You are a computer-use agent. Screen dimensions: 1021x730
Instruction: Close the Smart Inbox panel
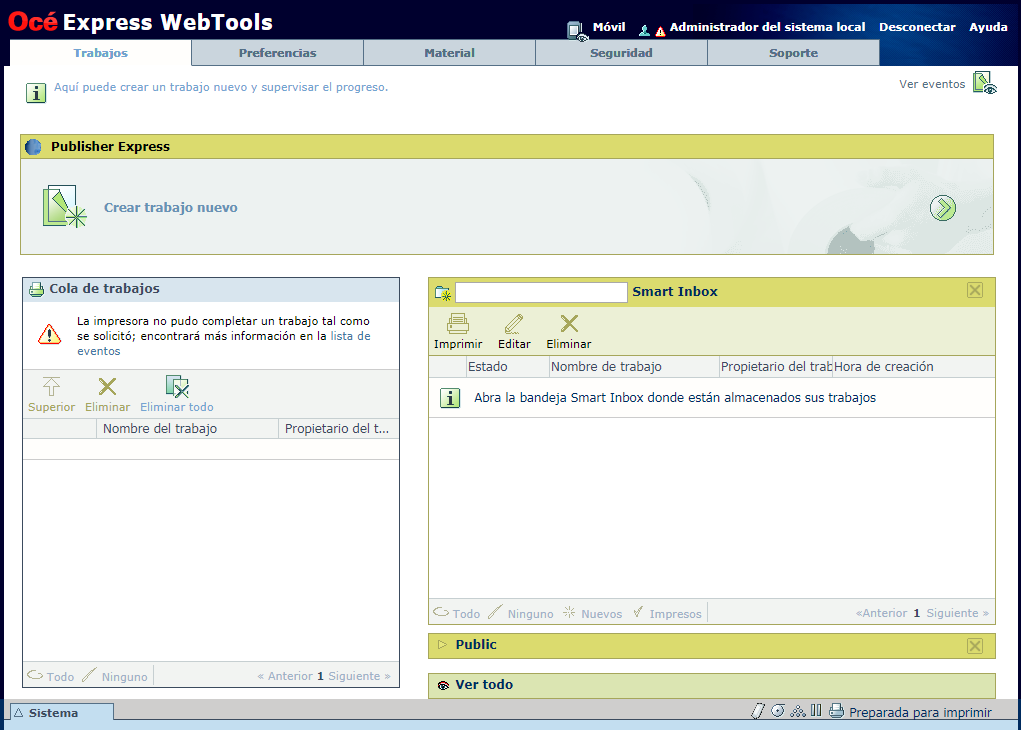[975, 290]
